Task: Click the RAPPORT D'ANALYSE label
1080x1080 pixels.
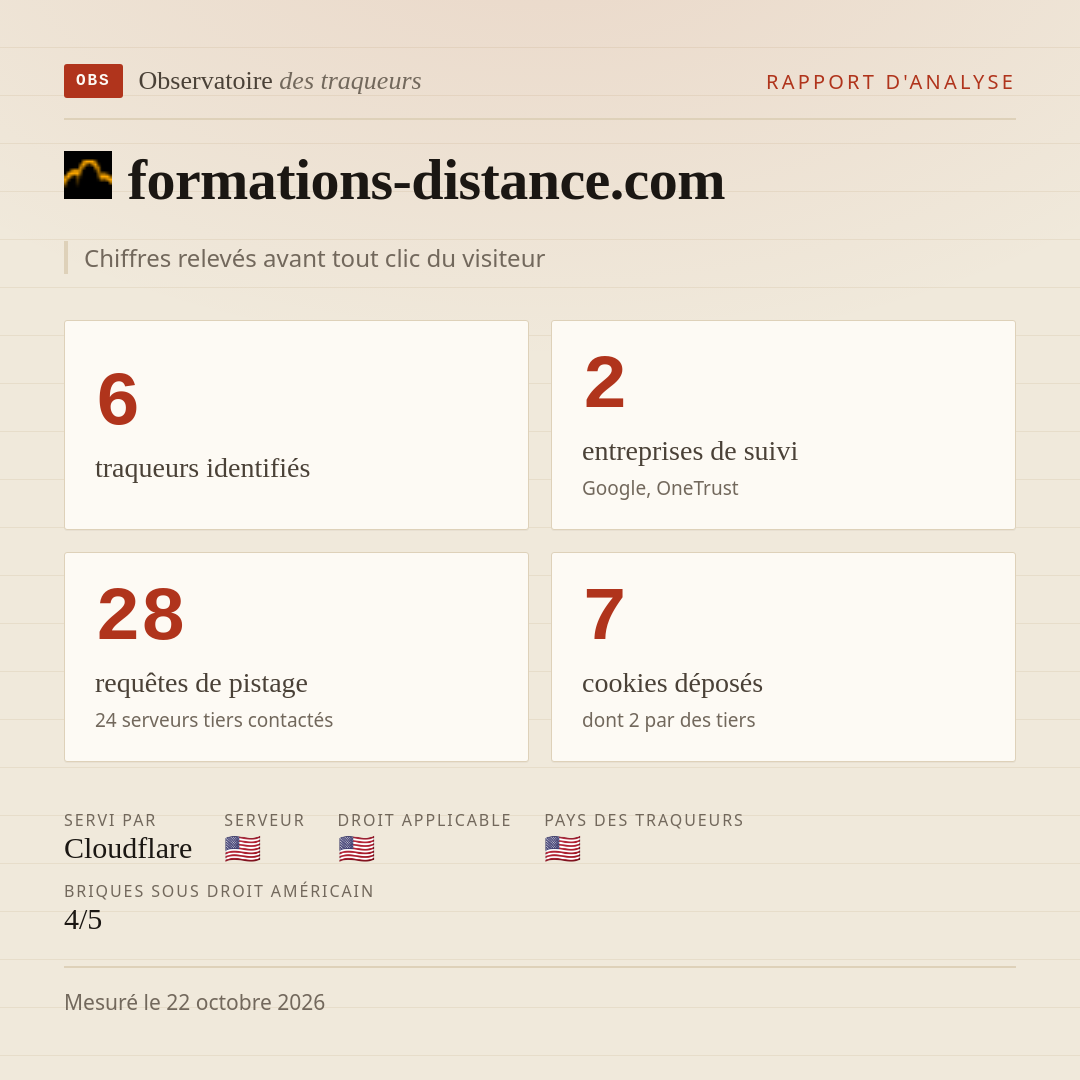Action: 891,82
